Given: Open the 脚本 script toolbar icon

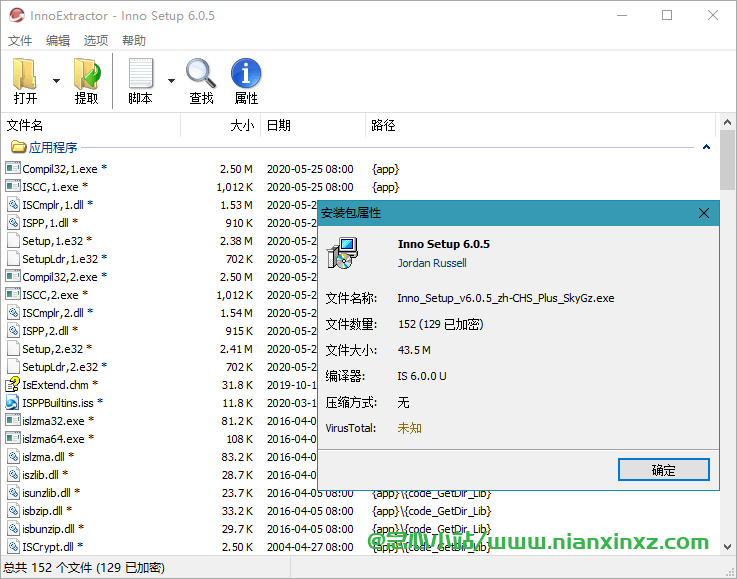Looking at the screenshot, I should pos(141,73).
